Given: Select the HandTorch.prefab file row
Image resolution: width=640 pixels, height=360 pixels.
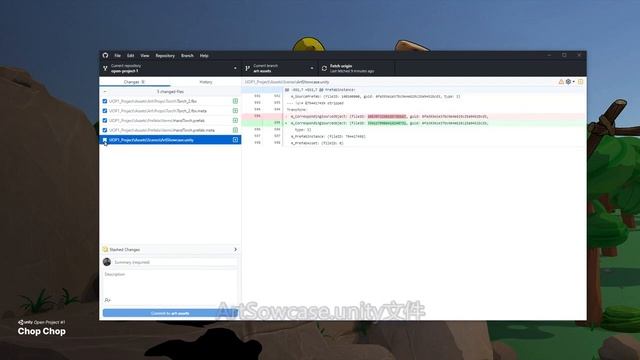Looking at the screenshot, I should (170, 120).
